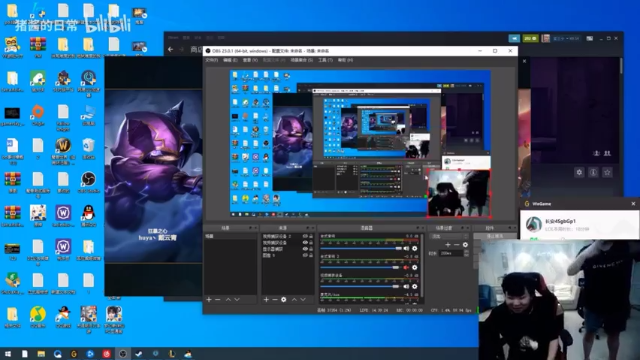This screenshot has width=640, height=360.
Task: Open World of Warcraft desktop shortcut
Action: [x=63, y=150]
